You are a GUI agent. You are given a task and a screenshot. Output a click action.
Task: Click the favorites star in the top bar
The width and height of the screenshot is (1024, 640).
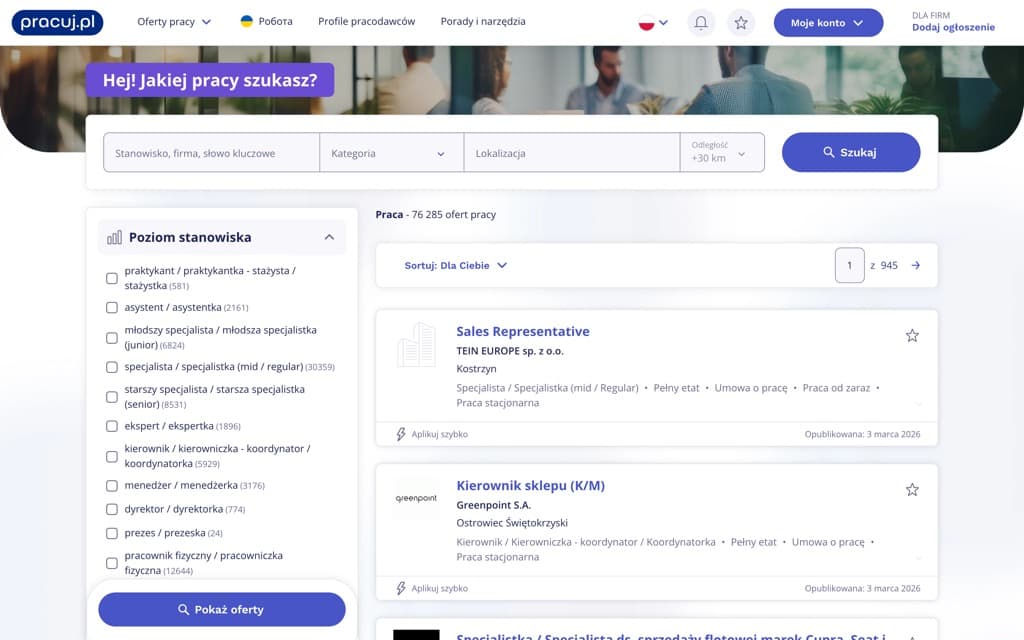click(741, 22)
